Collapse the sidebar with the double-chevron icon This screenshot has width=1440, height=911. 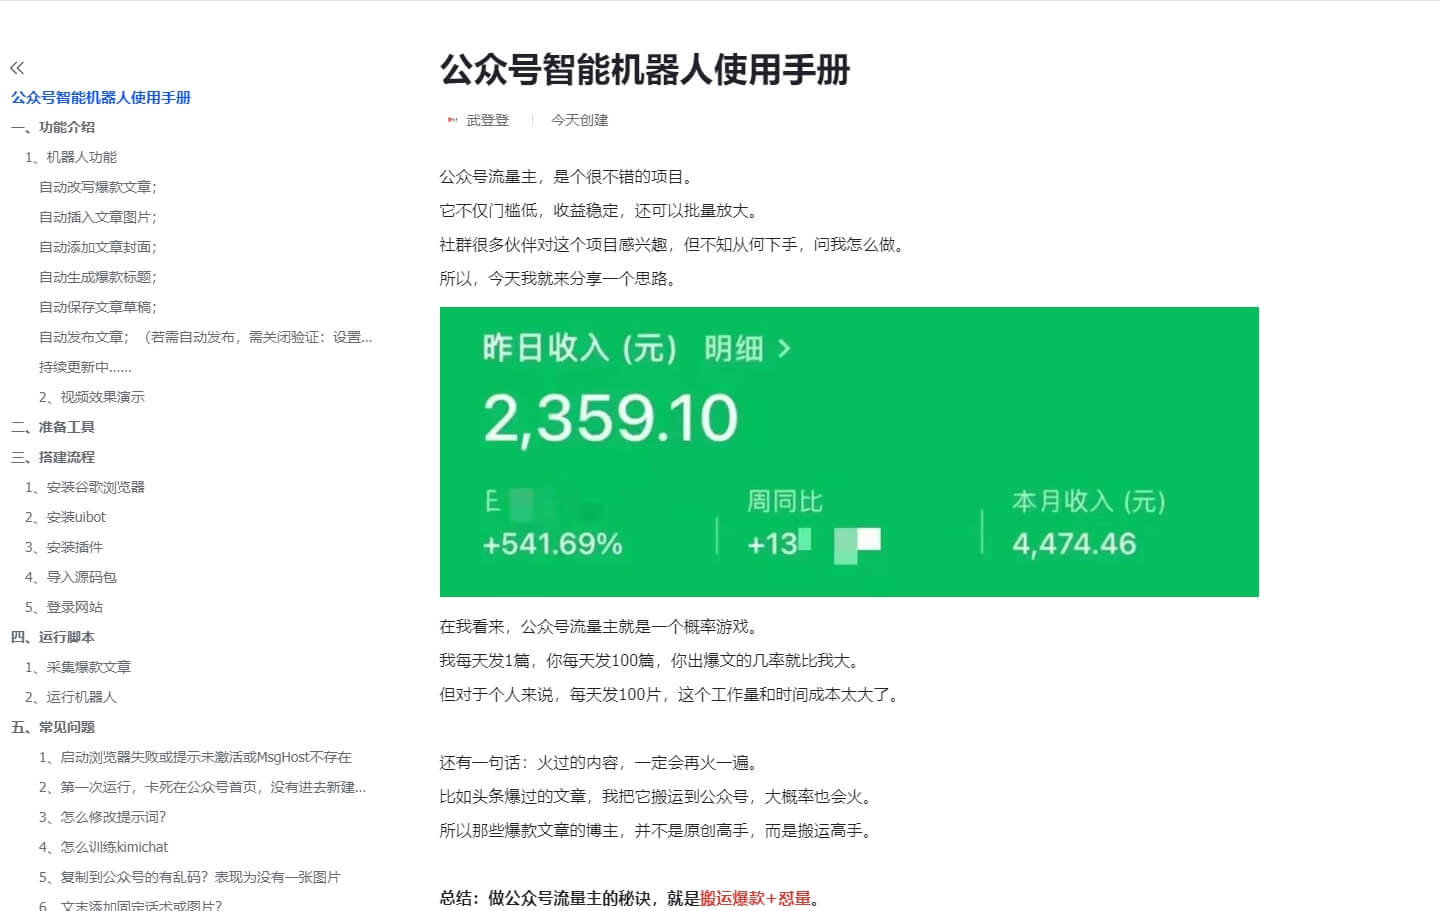tap(16, 67)
